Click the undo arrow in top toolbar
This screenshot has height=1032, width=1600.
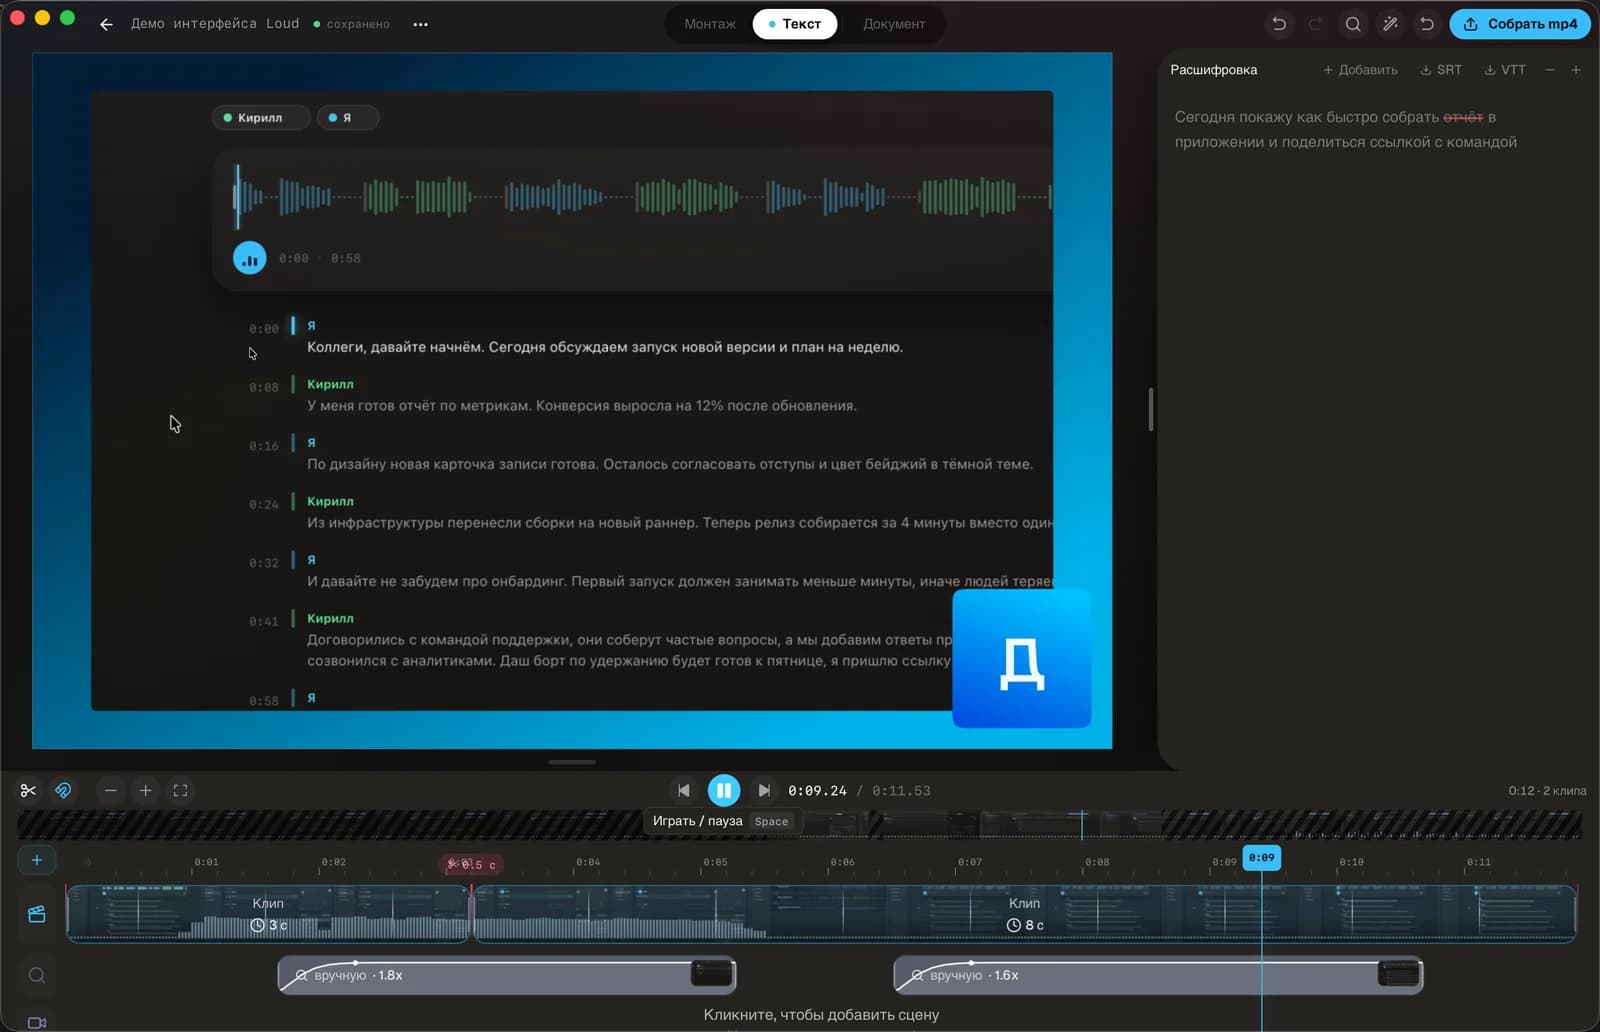pyautogui.click(x=1279, y=24)
